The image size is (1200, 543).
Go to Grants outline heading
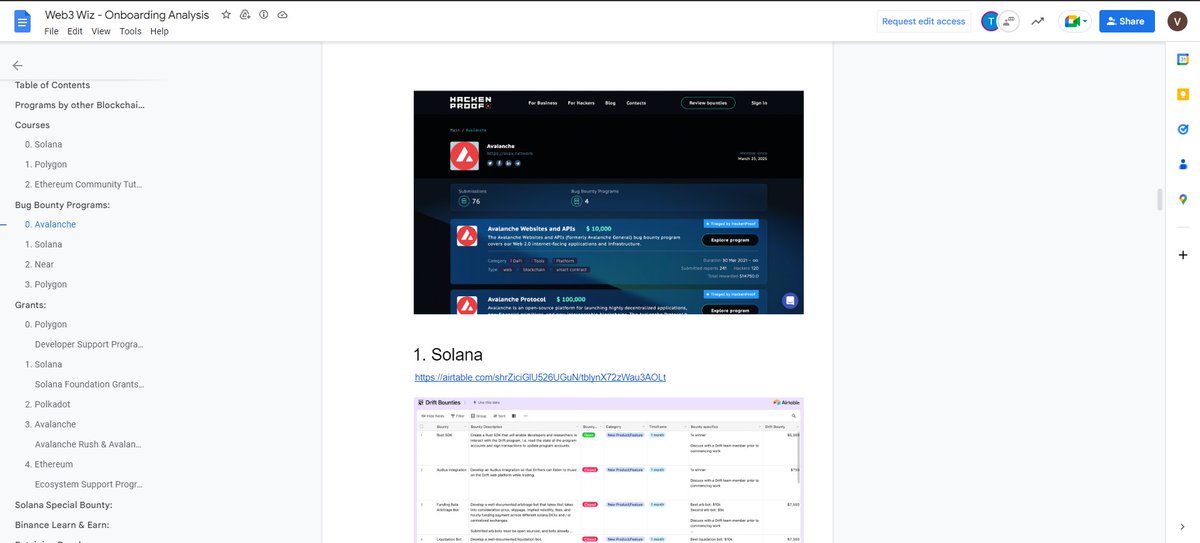(x=31, y=305)
